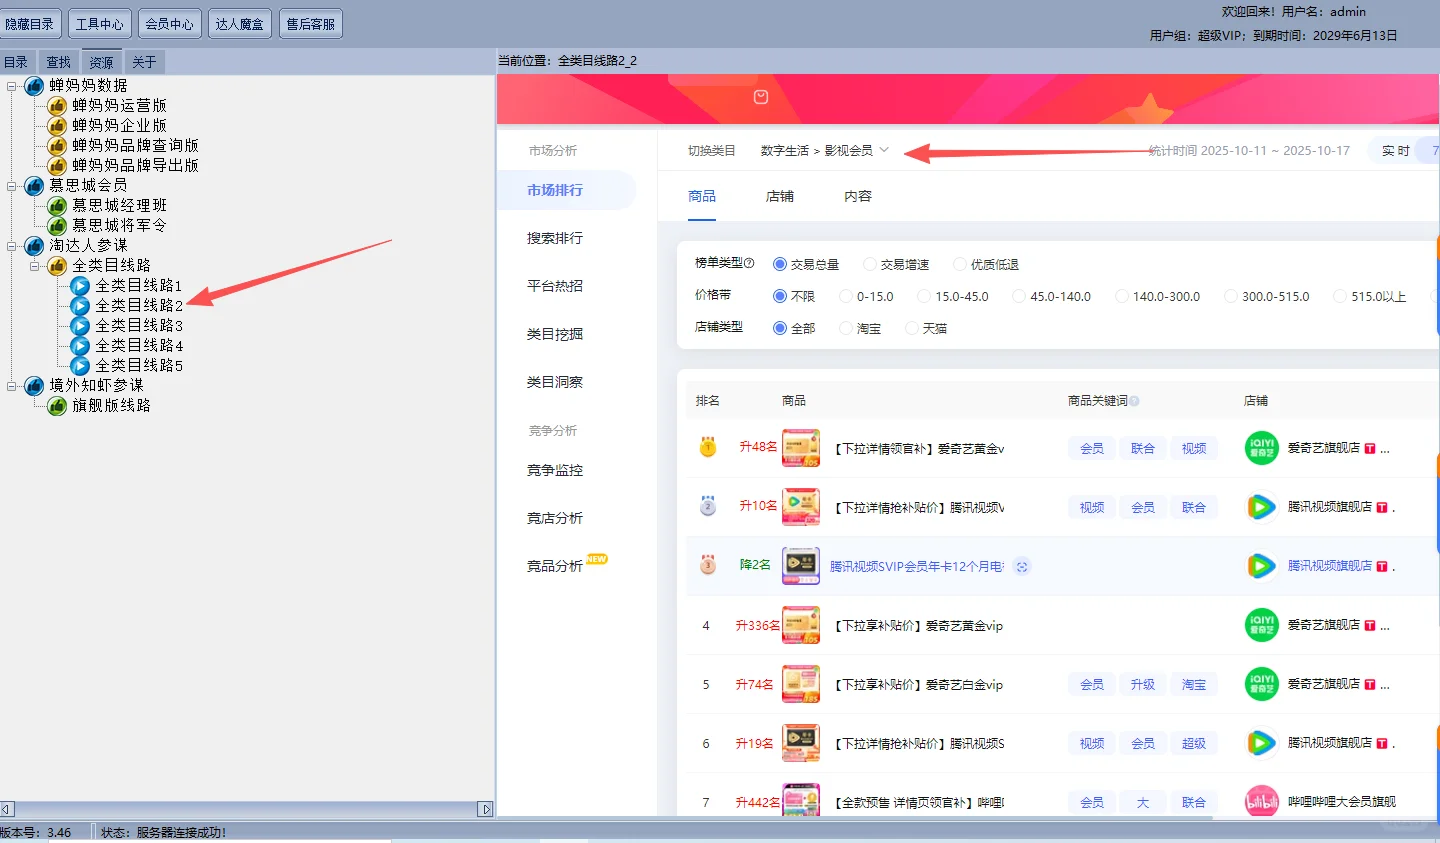
Task: Click the icon beside 蝉妈妈运营版
Action: (57, 106)
